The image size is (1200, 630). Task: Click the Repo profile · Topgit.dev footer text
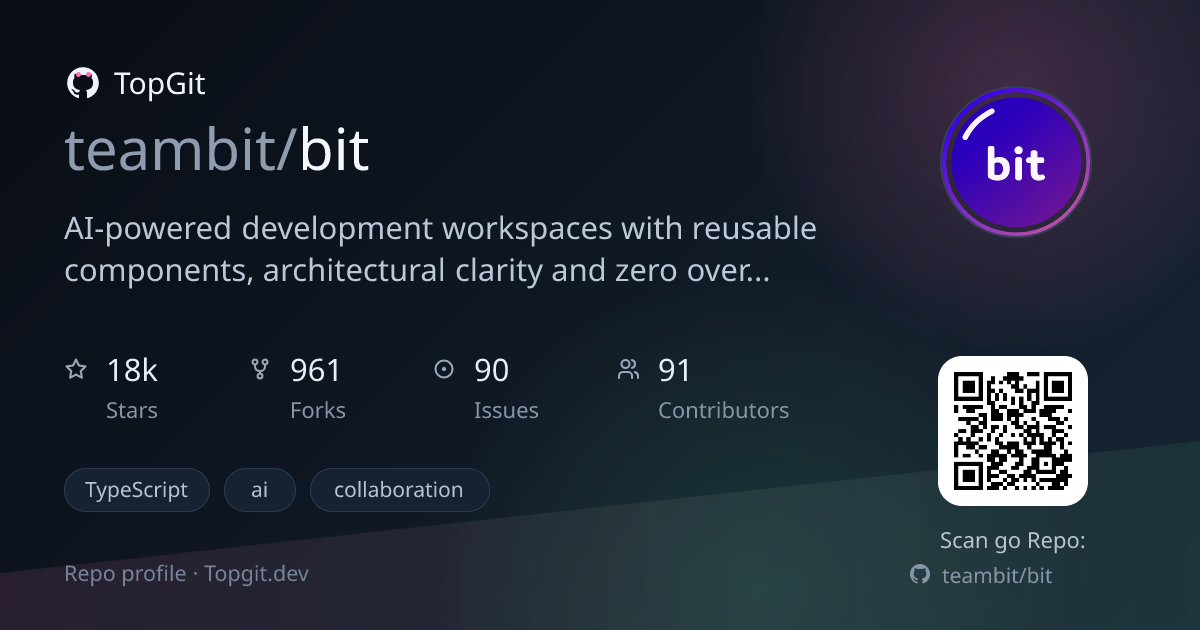tap(187, 574)
